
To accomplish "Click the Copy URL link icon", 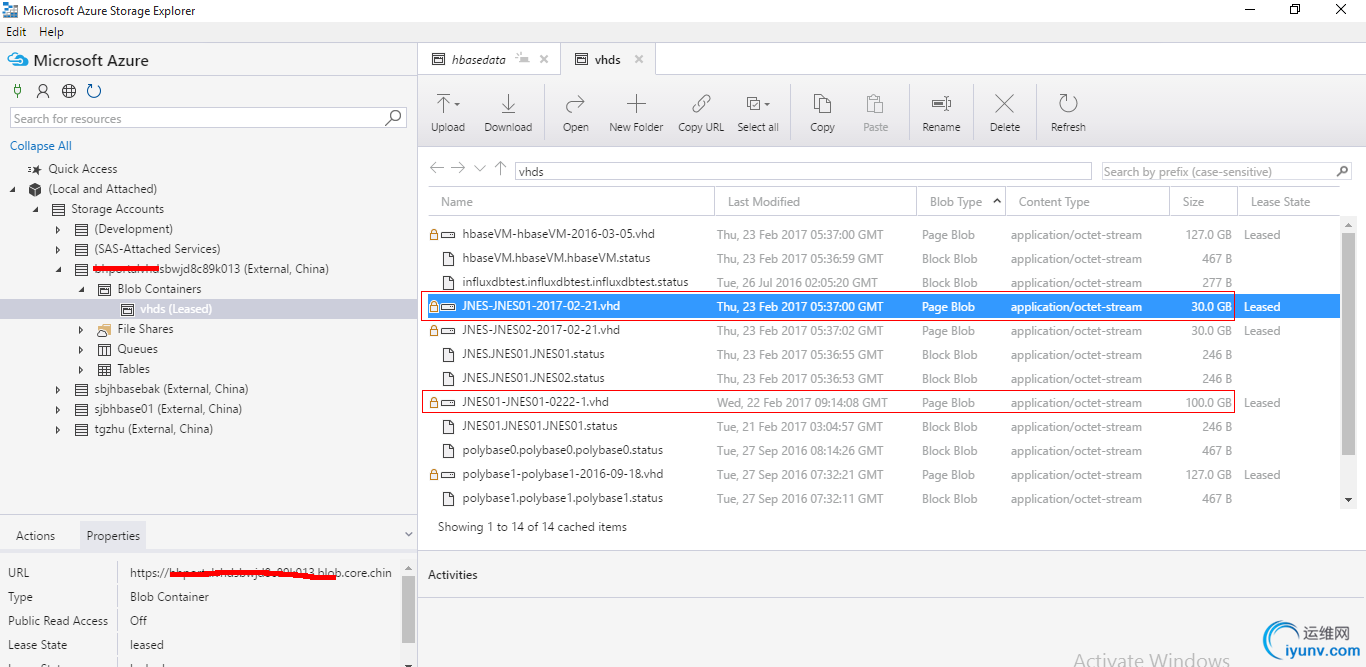I will tap(701, 103).
